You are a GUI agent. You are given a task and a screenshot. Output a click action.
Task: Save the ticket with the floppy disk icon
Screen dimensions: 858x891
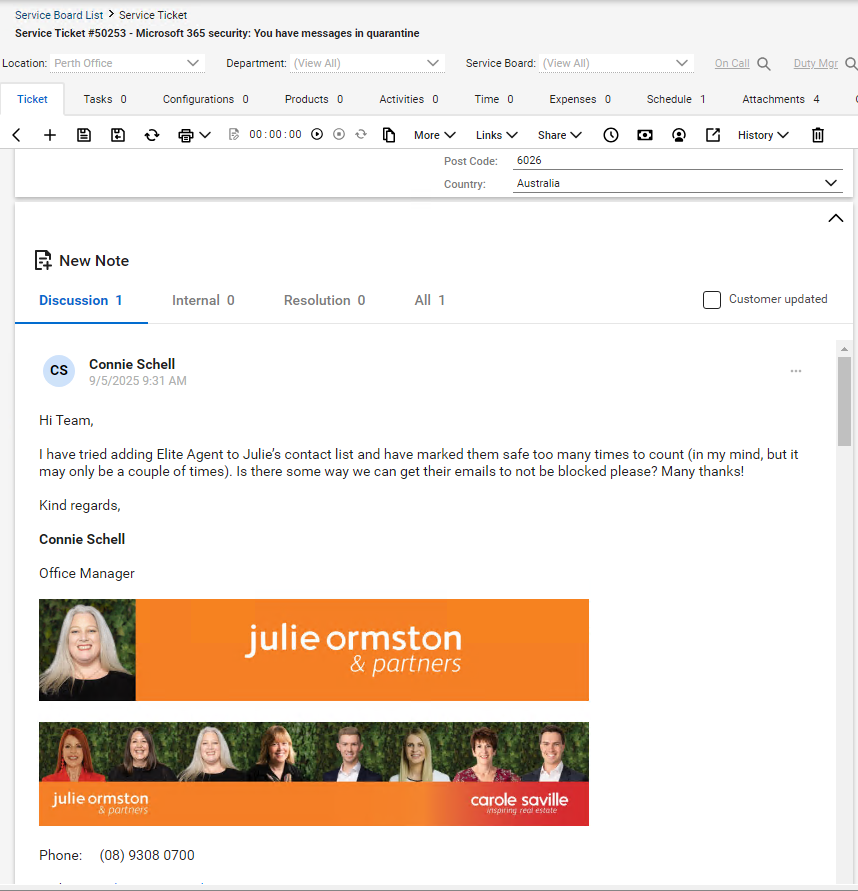pos(84,135)
